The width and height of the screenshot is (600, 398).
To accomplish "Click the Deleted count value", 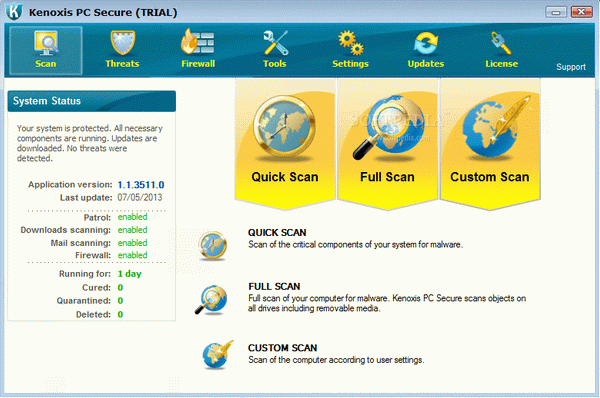I will 120,315.
